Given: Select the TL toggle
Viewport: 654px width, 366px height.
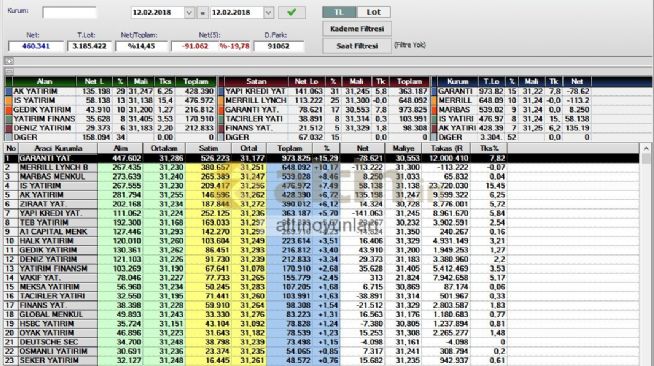Looking at the screenshot, I should pos(339,12).
